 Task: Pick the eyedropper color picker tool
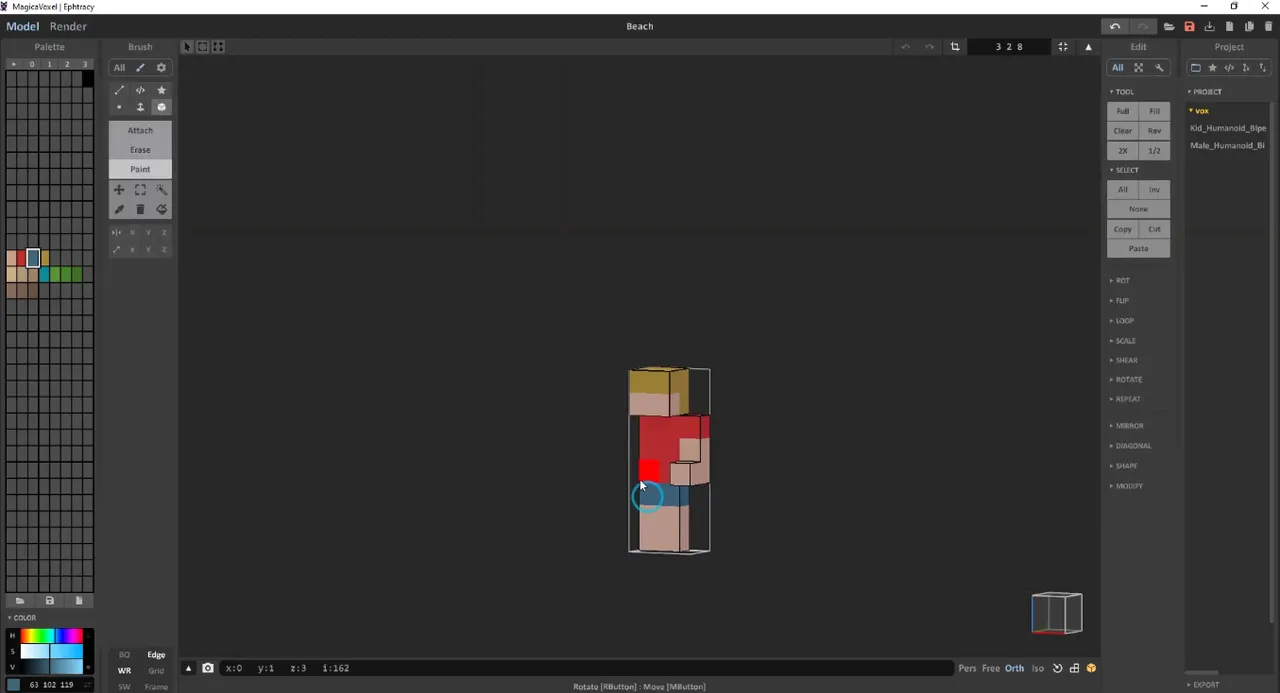(119, 209)
